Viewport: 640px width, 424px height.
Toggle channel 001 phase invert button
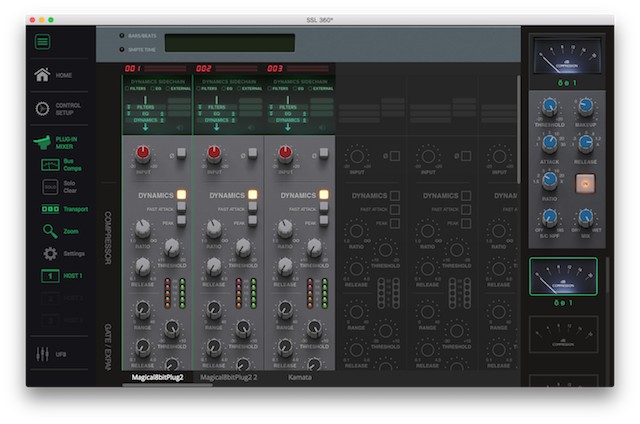(x=181, y=153)
